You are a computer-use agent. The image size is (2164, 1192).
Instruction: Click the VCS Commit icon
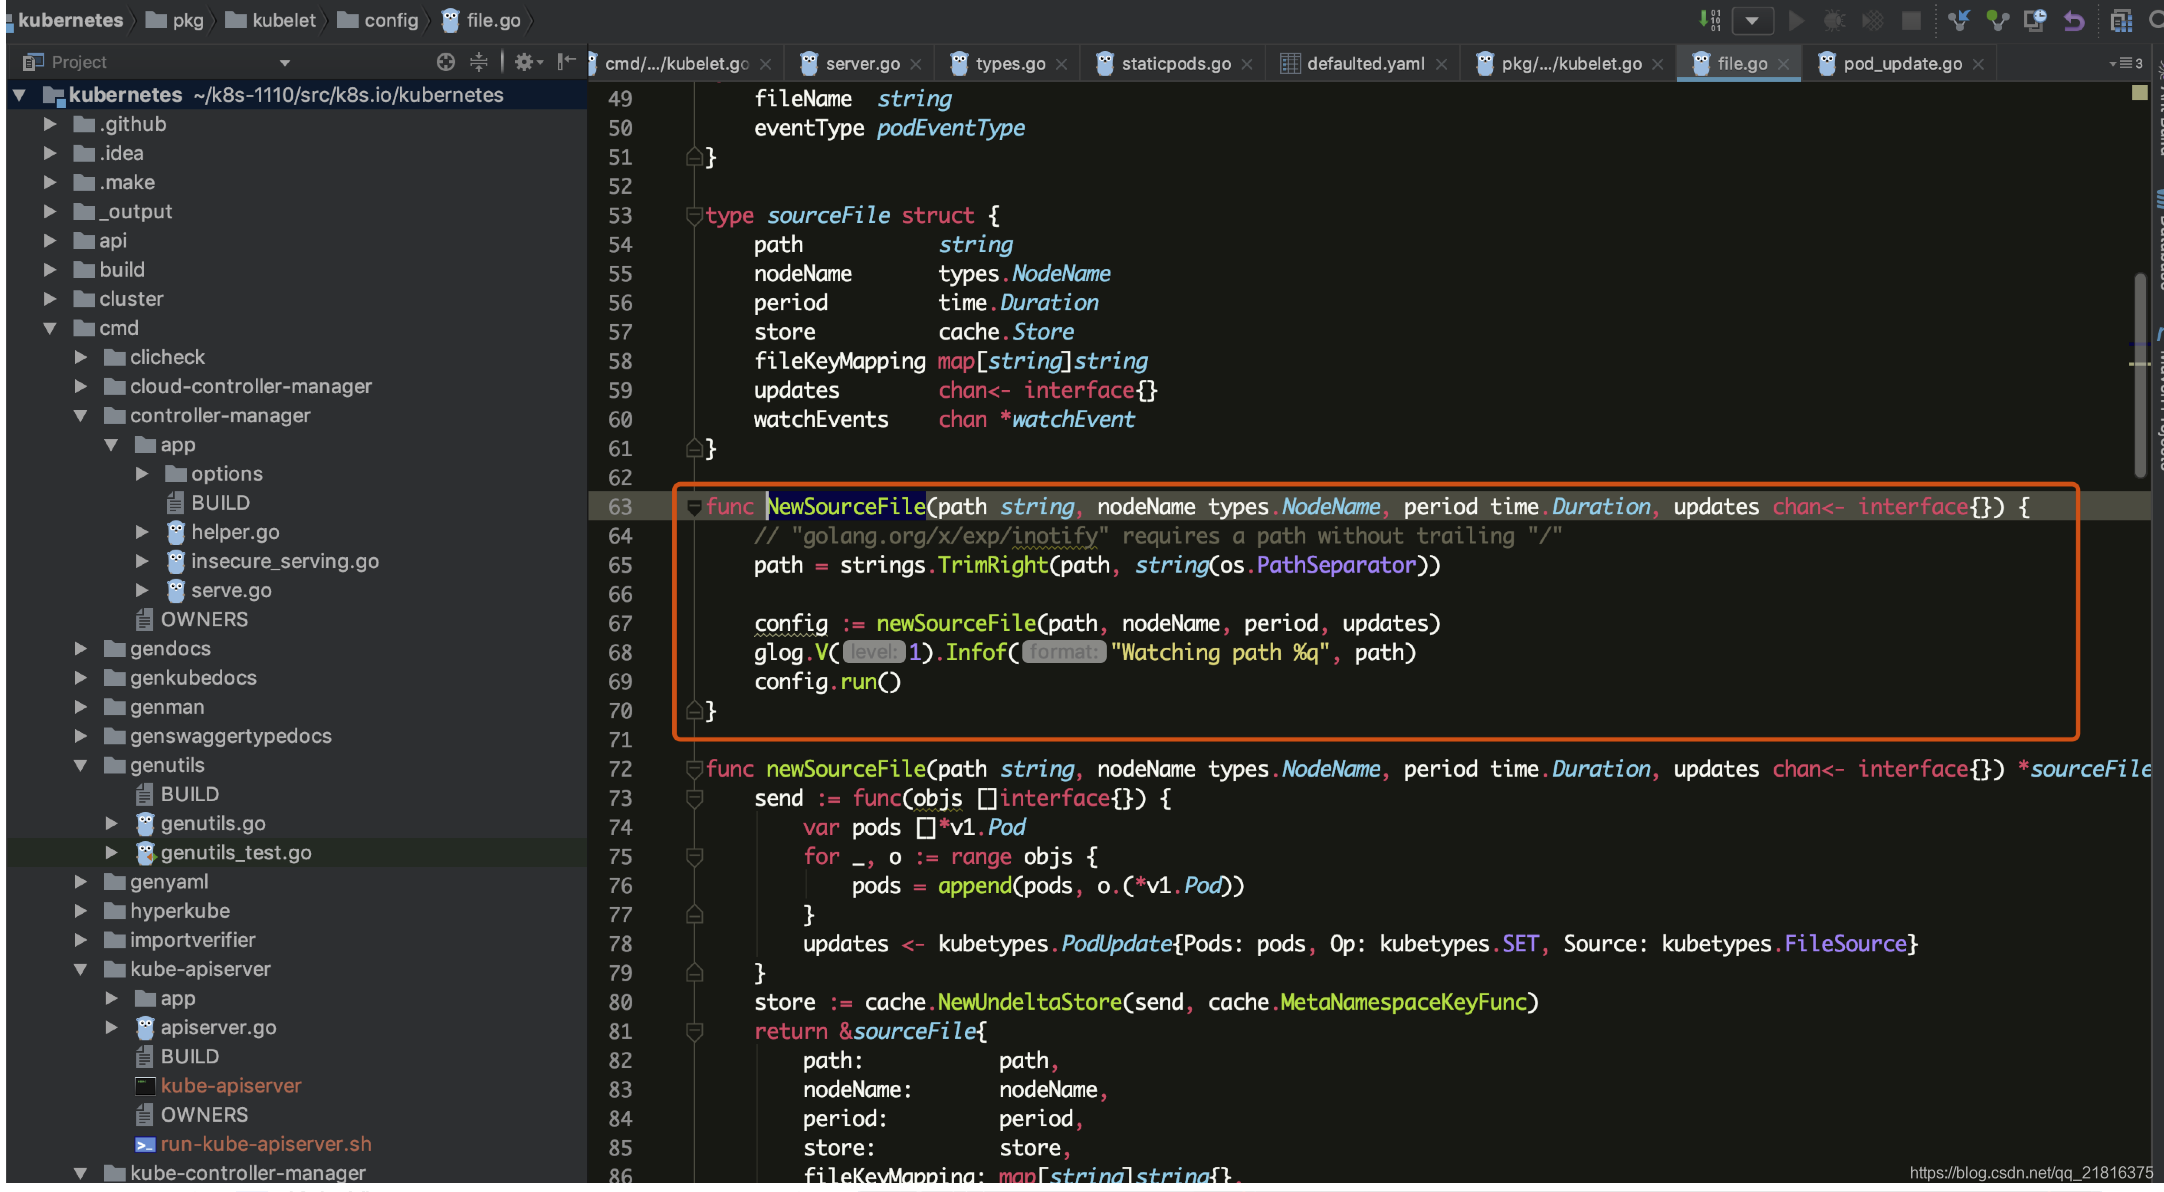click(x=1997, y=20)
